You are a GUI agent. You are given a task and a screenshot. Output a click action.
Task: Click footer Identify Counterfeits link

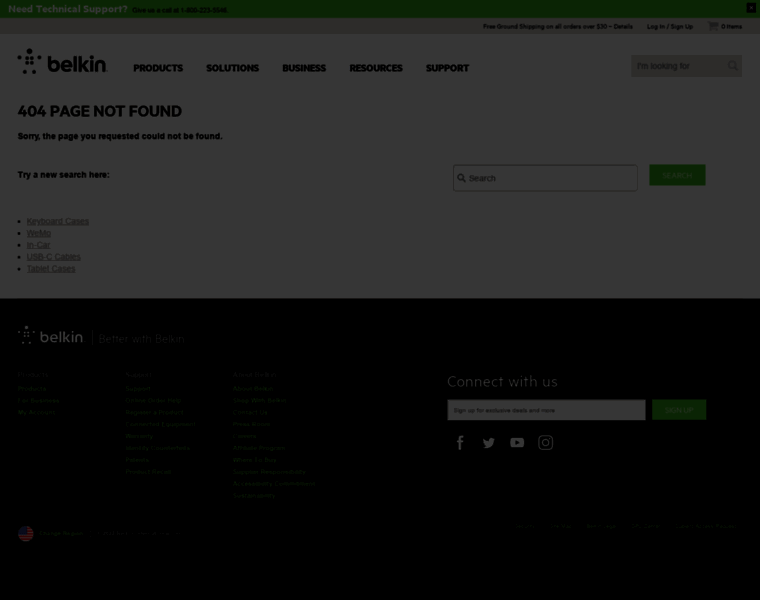158,448
